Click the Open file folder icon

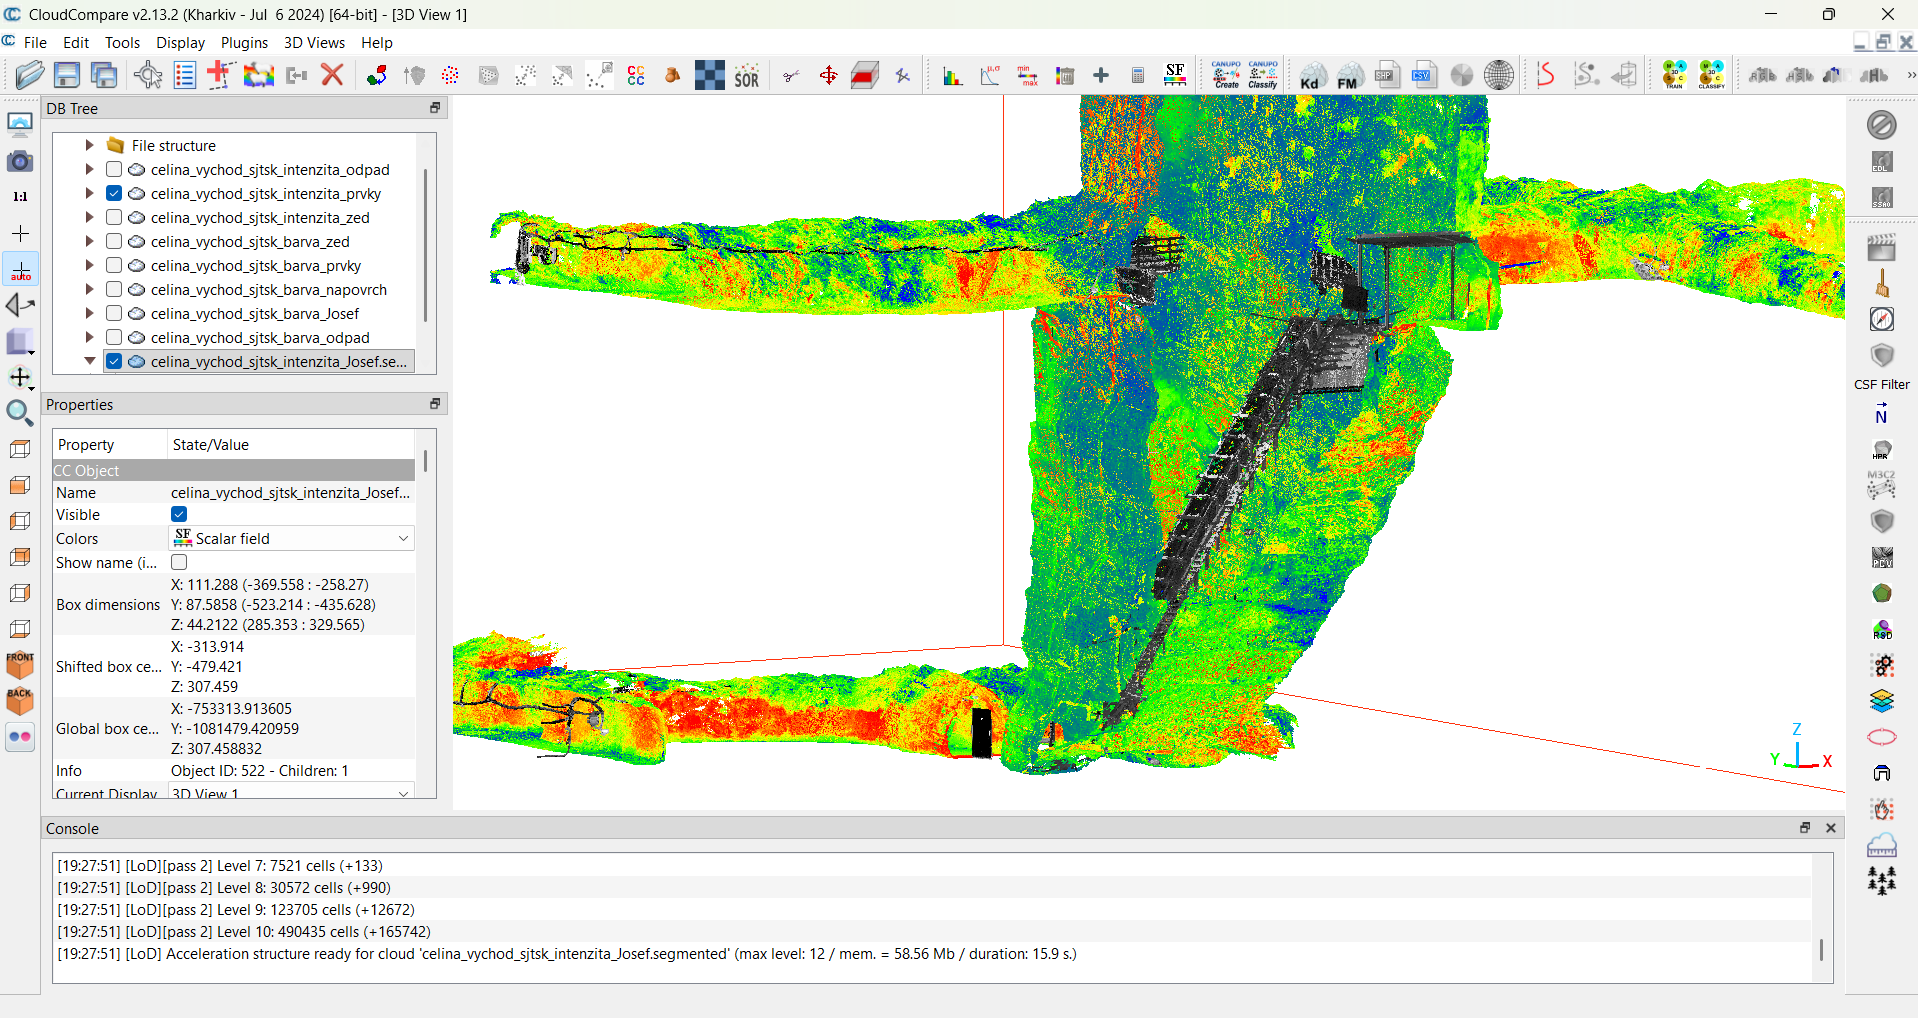30,75
